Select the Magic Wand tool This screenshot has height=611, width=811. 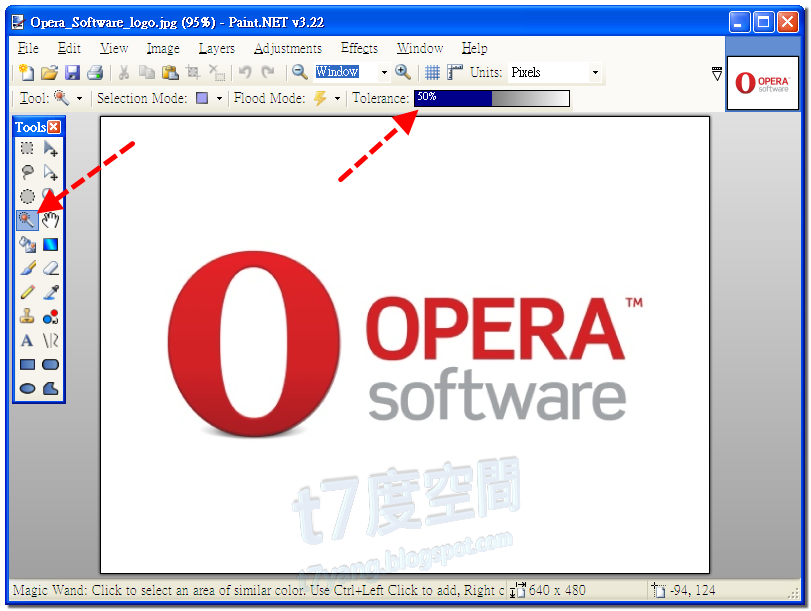[27, 220]
